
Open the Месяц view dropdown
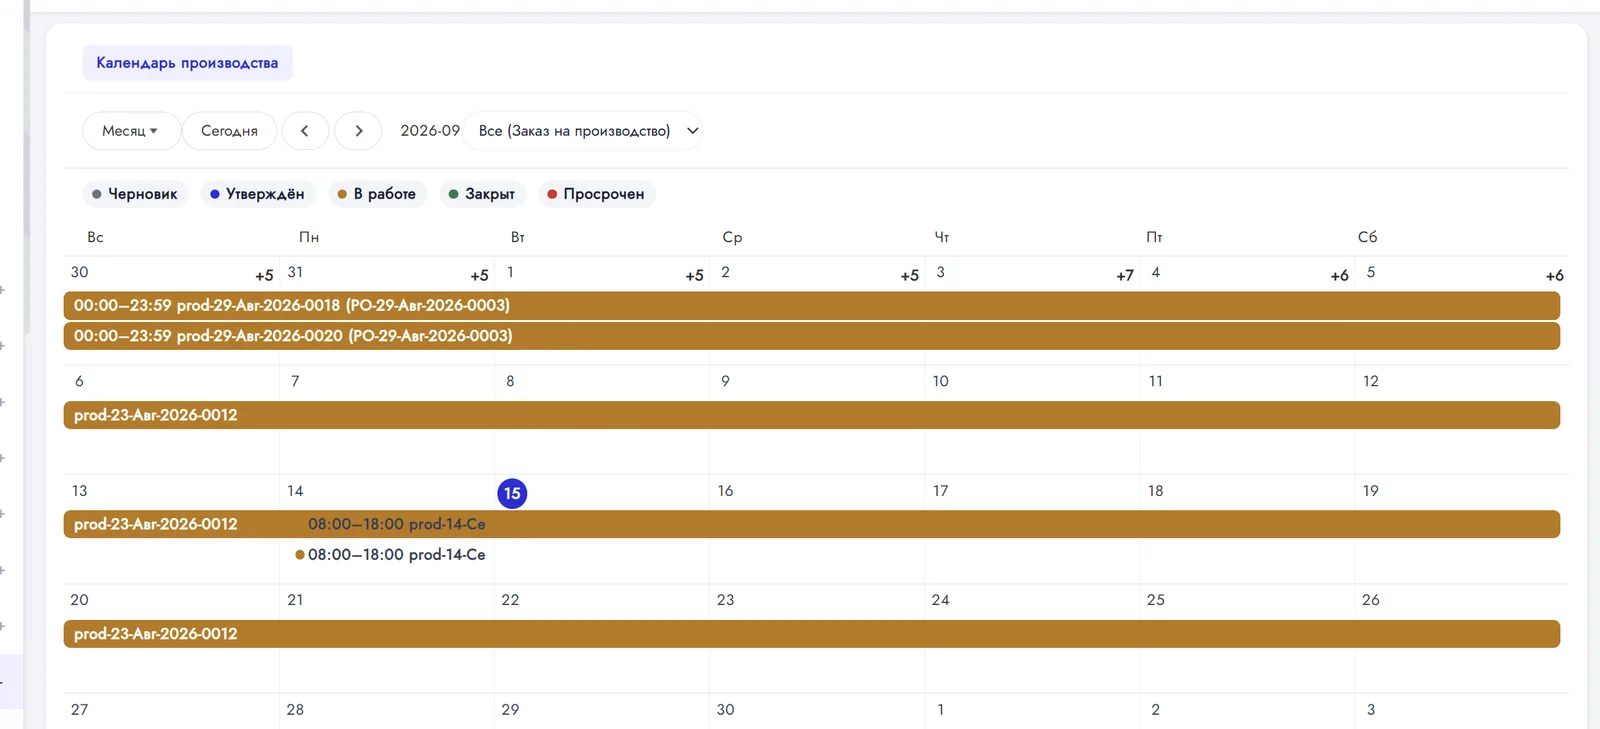[131, 131]
